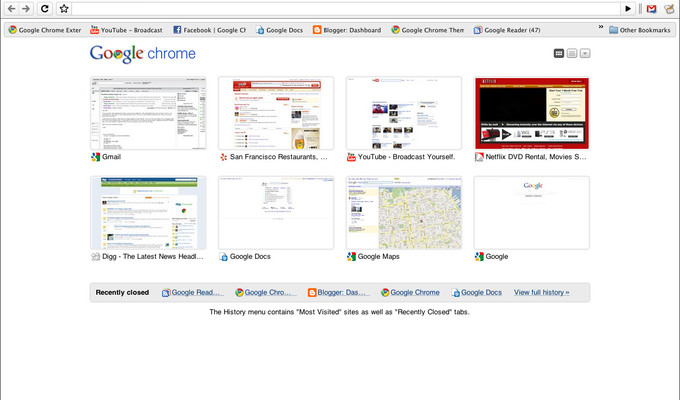The width and height of the screenshot is (680, 400).
Task: Bookmark this page using the star icon
Action: click(64, 9)
